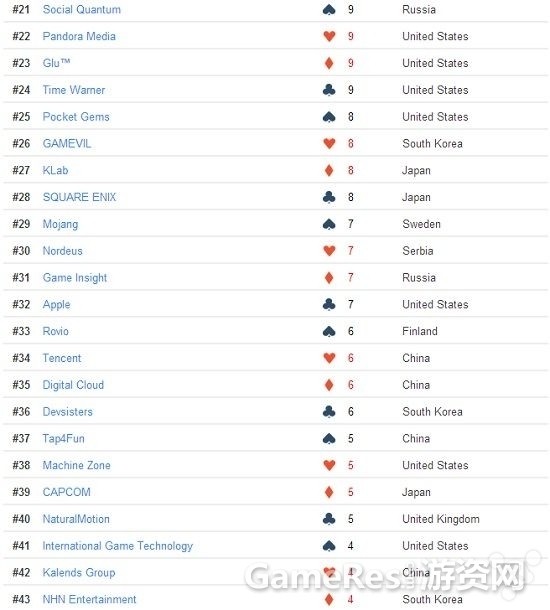The image size is (550, 610).
Task: Click the diamond icon in the CAPCOM row
Action: click(x=329, y=492)
